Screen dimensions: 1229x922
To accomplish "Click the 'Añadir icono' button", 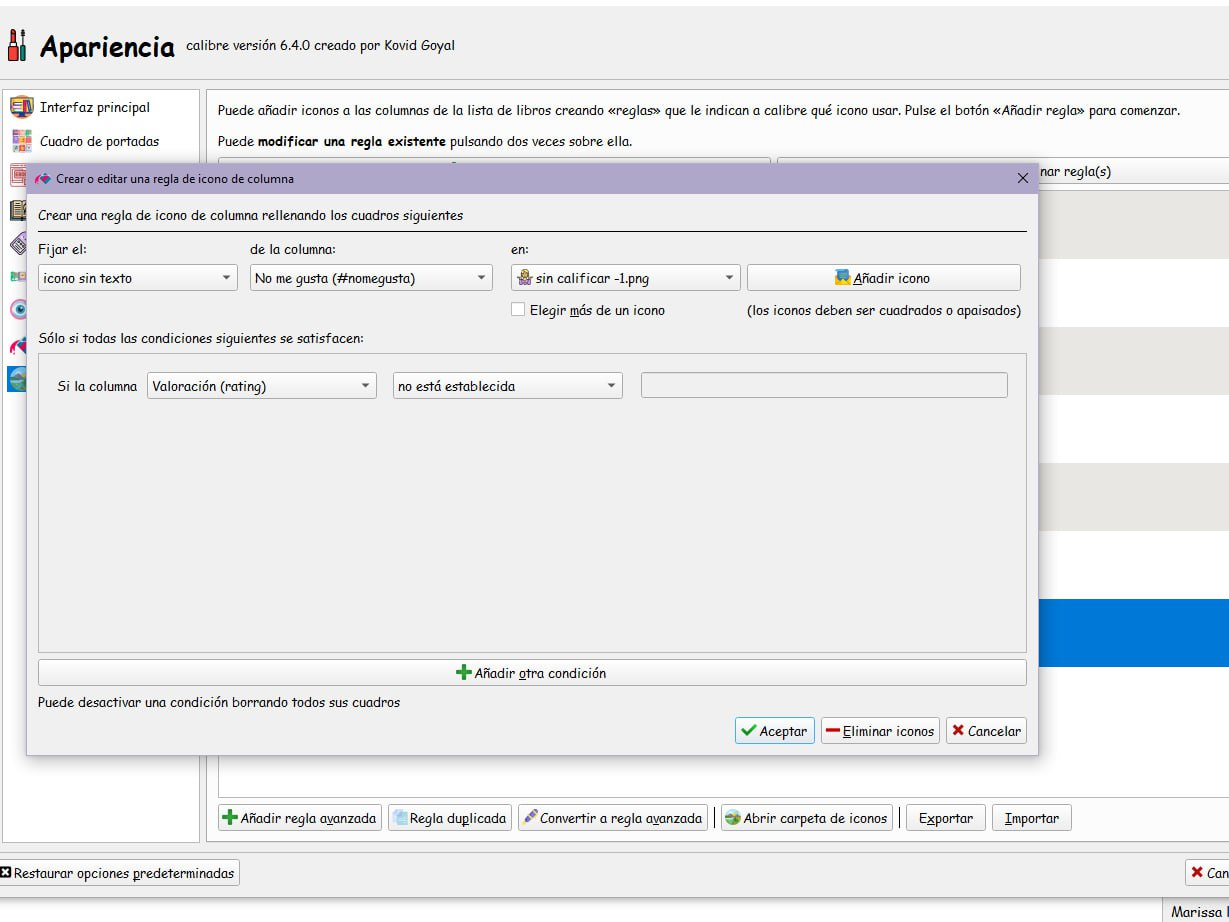I will [884, 278].
